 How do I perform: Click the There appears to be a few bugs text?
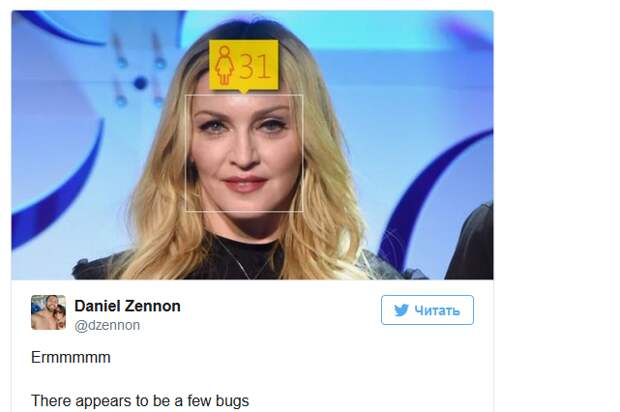tap(140, 401)
